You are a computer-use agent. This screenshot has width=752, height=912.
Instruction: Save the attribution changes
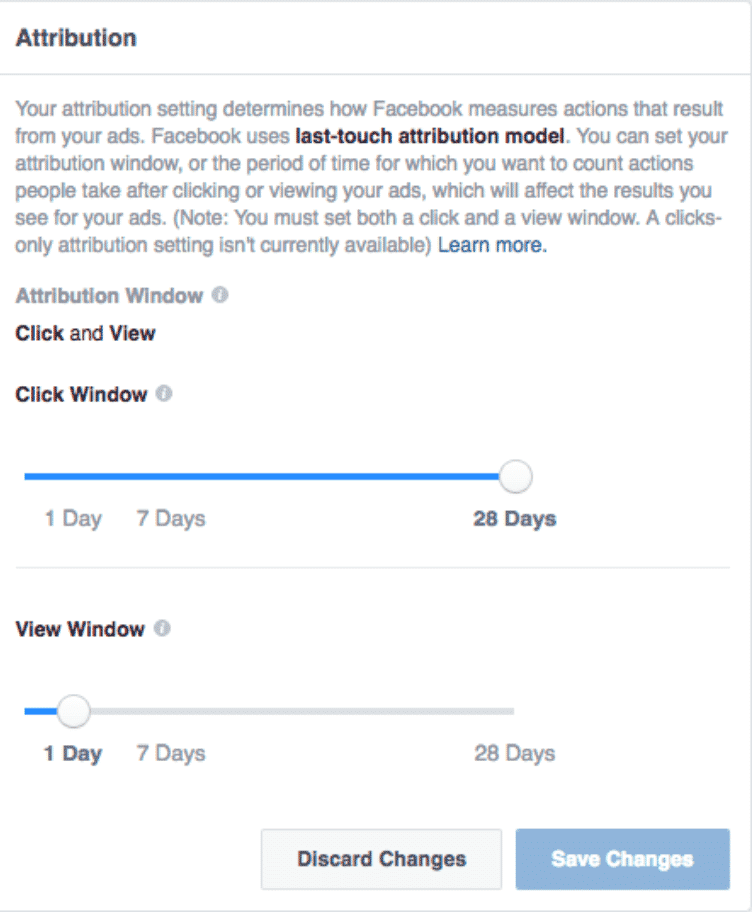[622, 859]
